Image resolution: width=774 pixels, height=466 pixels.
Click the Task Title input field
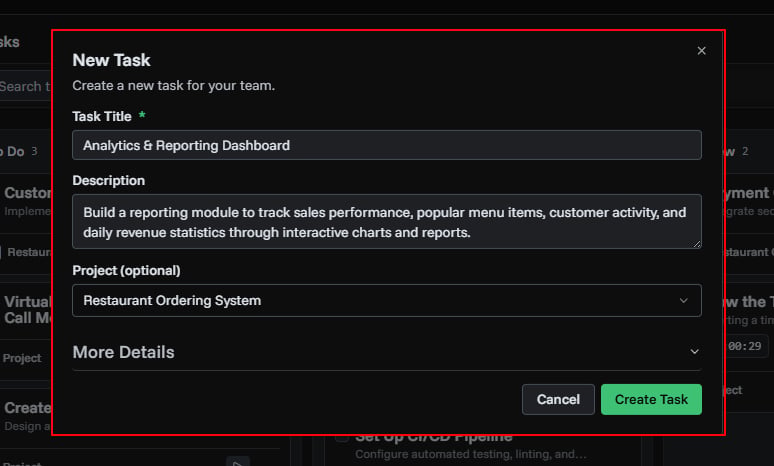click(x=387, y=145)
